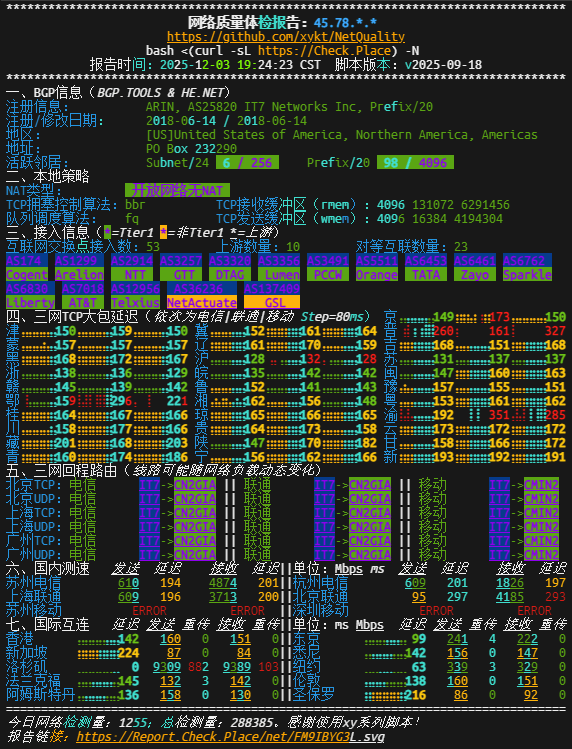This screenshot has width=572, height=749.
Task: Click the 苏州电信 speed test label
Action: coord(34,583)
